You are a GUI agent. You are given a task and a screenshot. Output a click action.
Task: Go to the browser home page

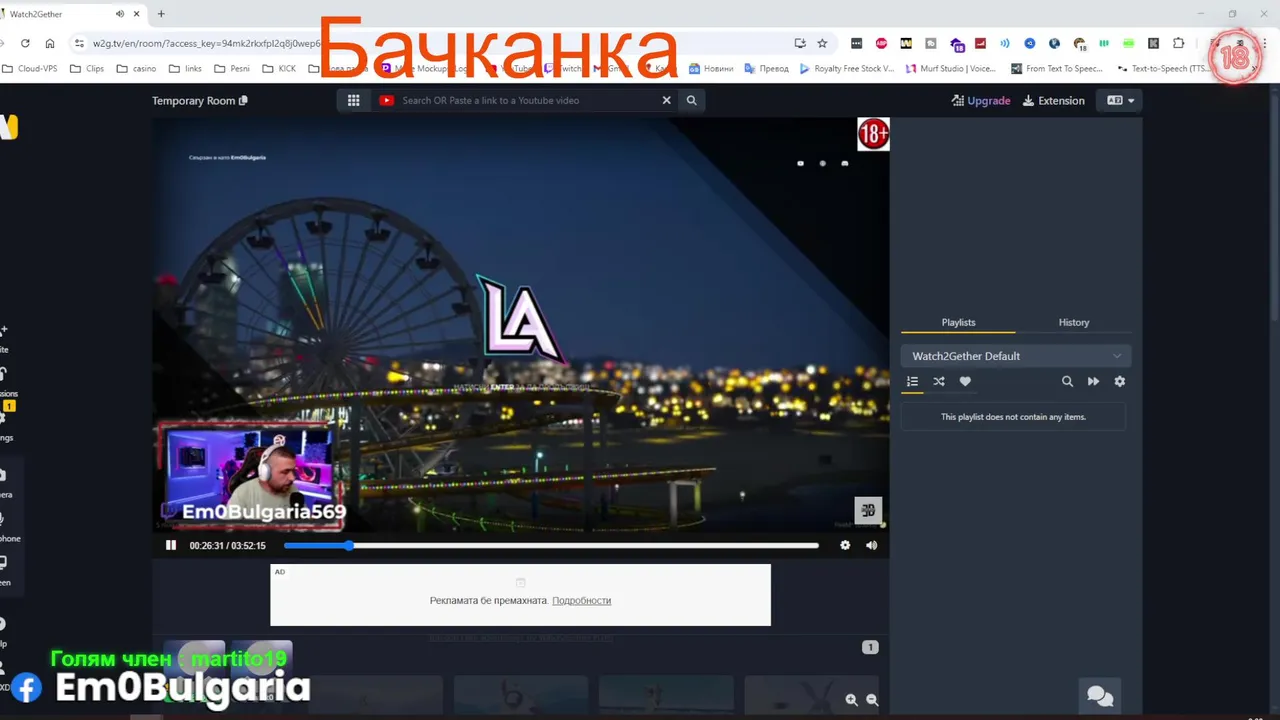point(50,43)
